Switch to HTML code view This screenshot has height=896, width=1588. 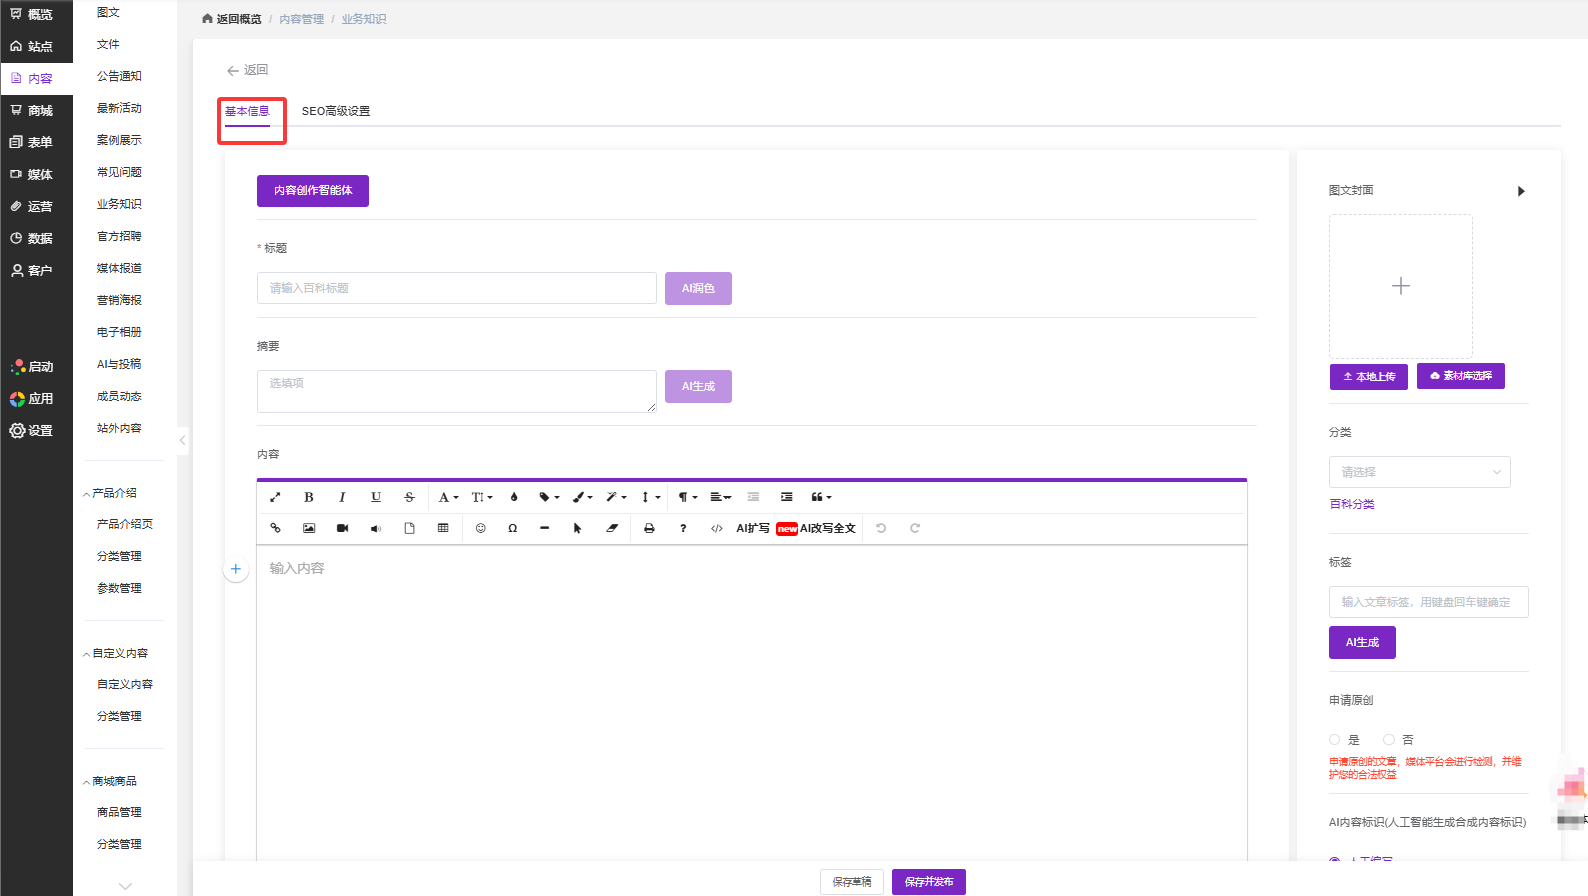(x=717, y=528)
